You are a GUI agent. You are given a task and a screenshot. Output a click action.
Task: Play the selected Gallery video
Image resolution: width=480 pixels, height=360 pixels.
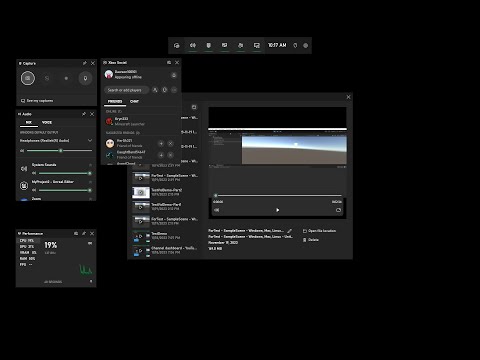coord(277,210)
